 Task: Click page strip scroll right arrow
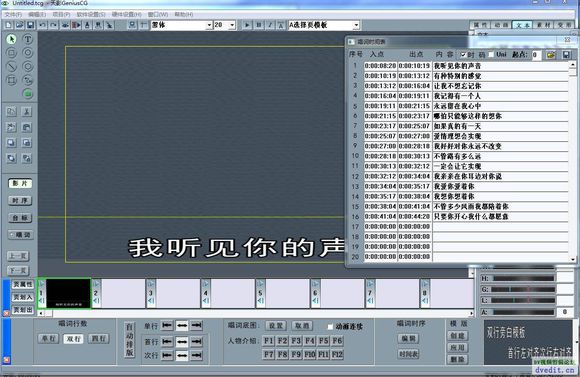pos(471,313)
